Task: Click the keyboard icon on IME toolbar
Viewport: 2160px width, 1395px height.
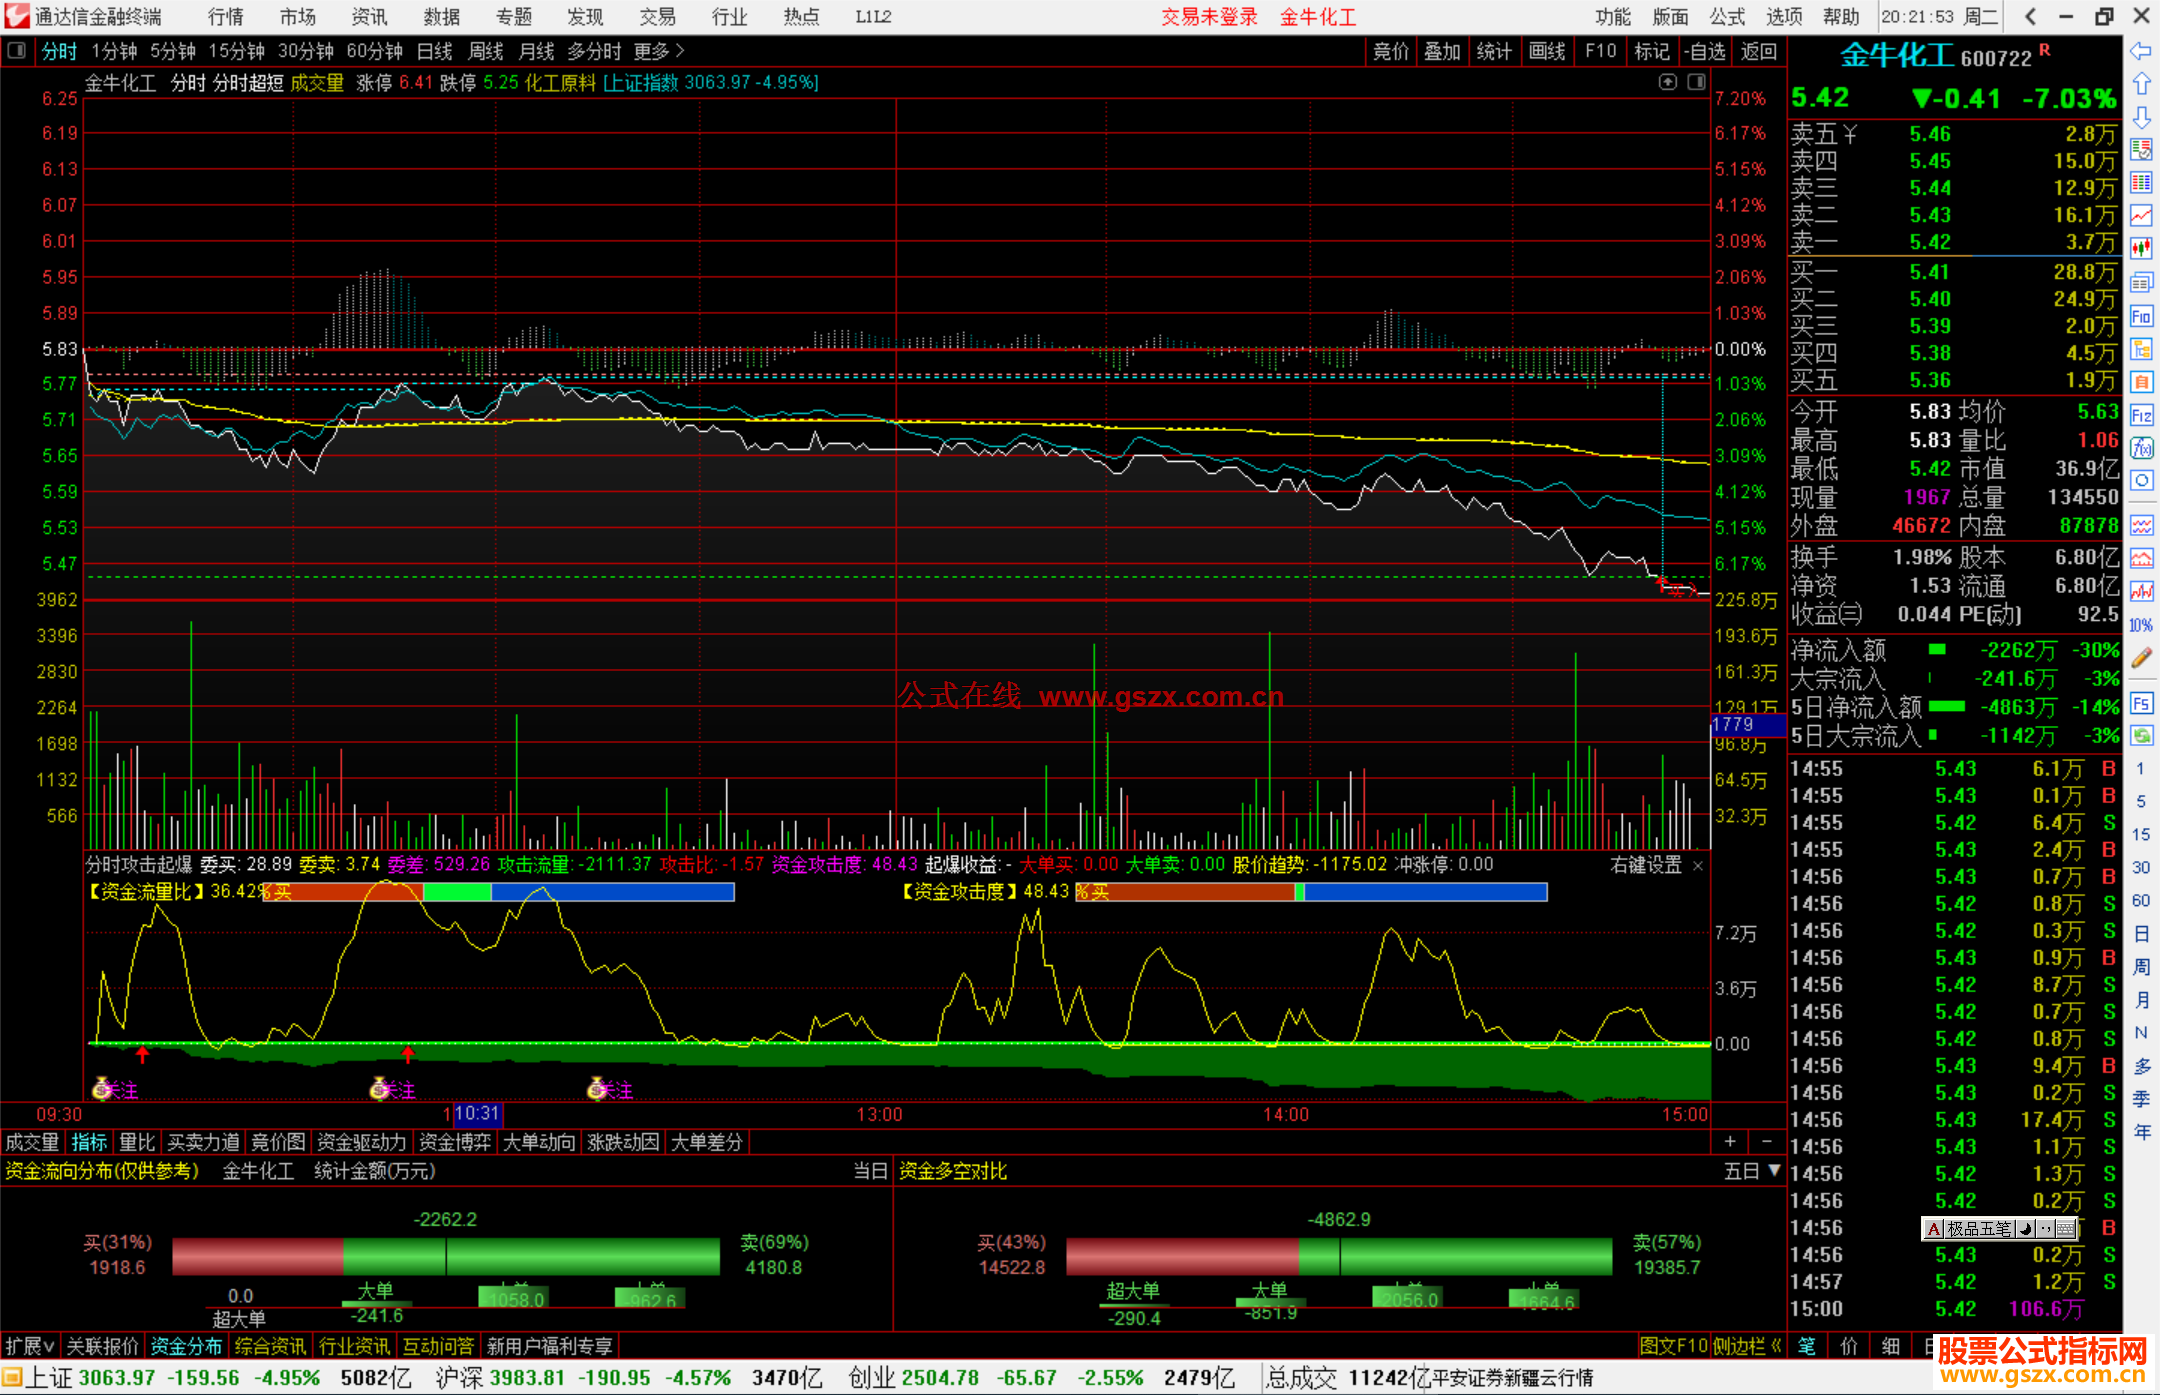Action: 2065,1228
